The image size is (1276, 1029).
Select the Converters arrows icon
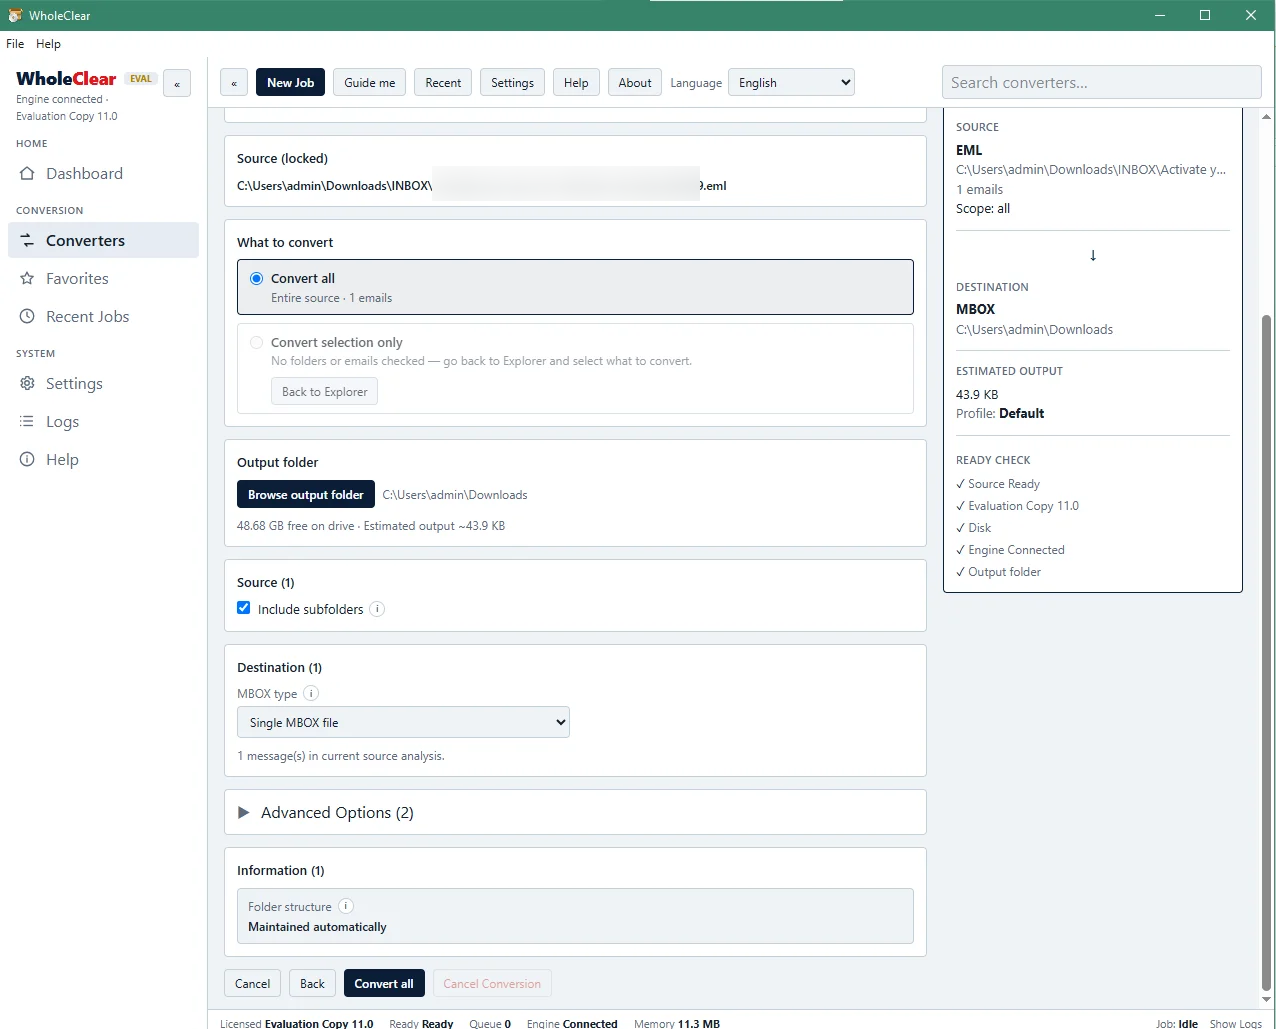click(x=27, y=241)
